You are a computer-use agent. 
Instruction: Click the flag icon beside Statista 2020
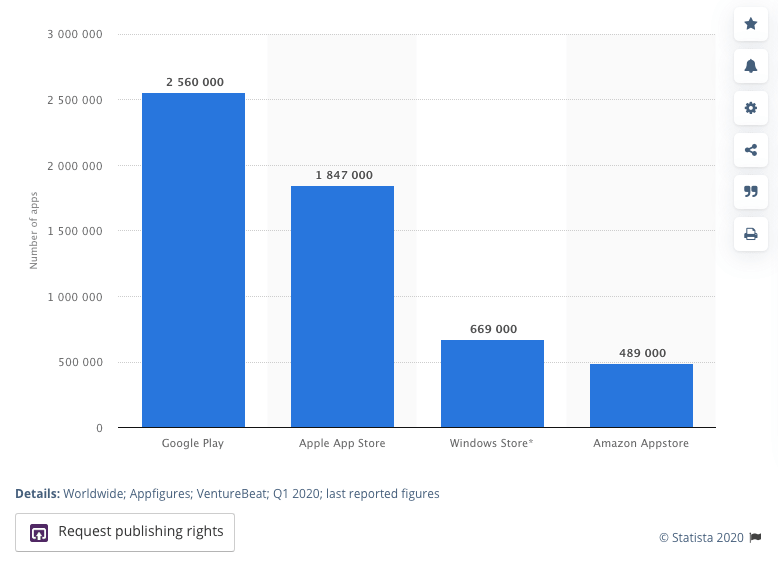[x=755, y=537]
